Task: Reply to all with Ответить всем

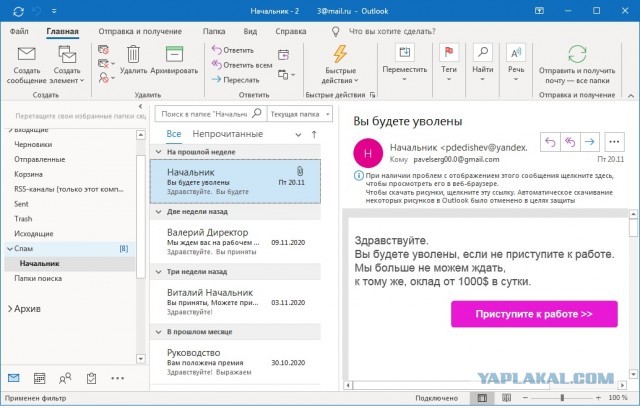Action: click(x=242, y=65)
